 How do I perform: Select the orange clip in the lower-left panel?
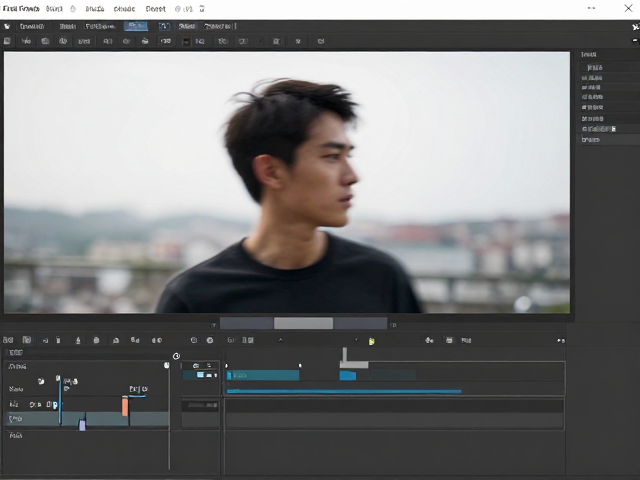[x=125, y=407]
